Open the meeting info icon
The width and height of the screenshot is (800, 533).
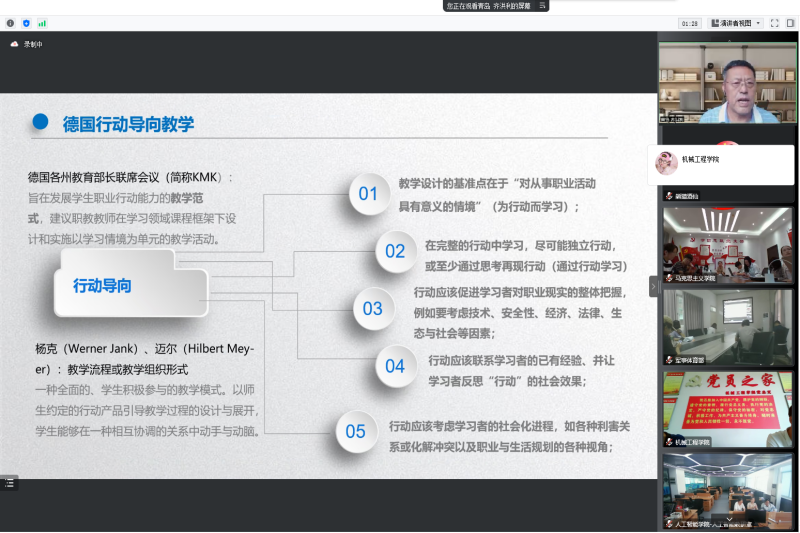[x=10, y=22]
